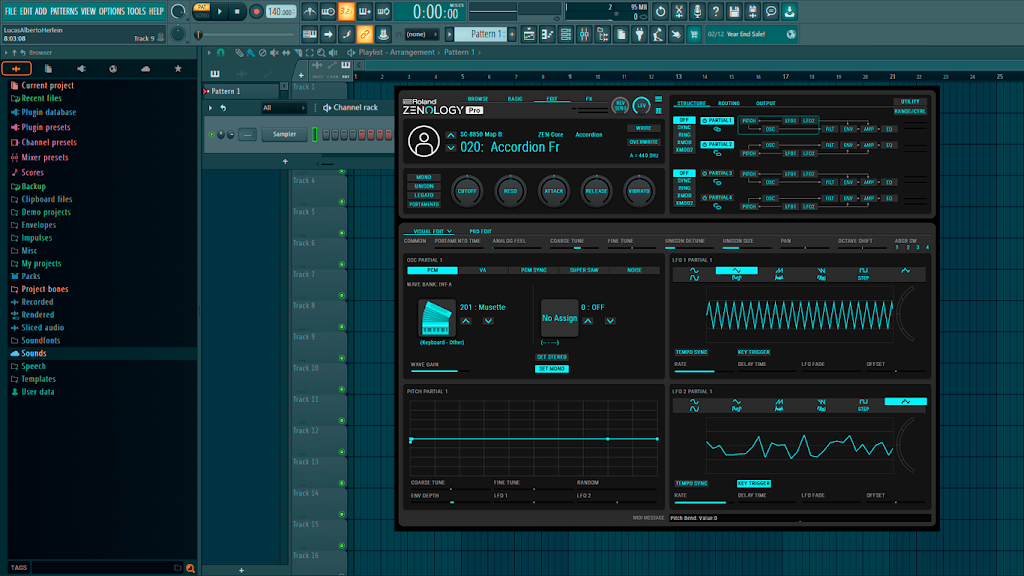Open the (none) pattern snap dropdown
The height and width of the screenshot is (576, 1024).
[421, 34]
